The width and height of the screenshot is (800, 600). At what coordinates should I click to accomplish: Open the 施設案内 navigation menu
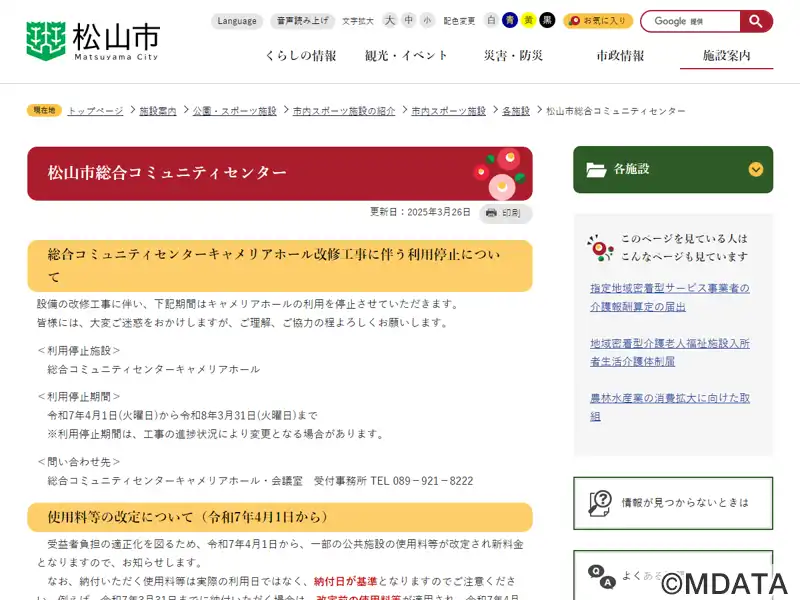tap(727, 56)
